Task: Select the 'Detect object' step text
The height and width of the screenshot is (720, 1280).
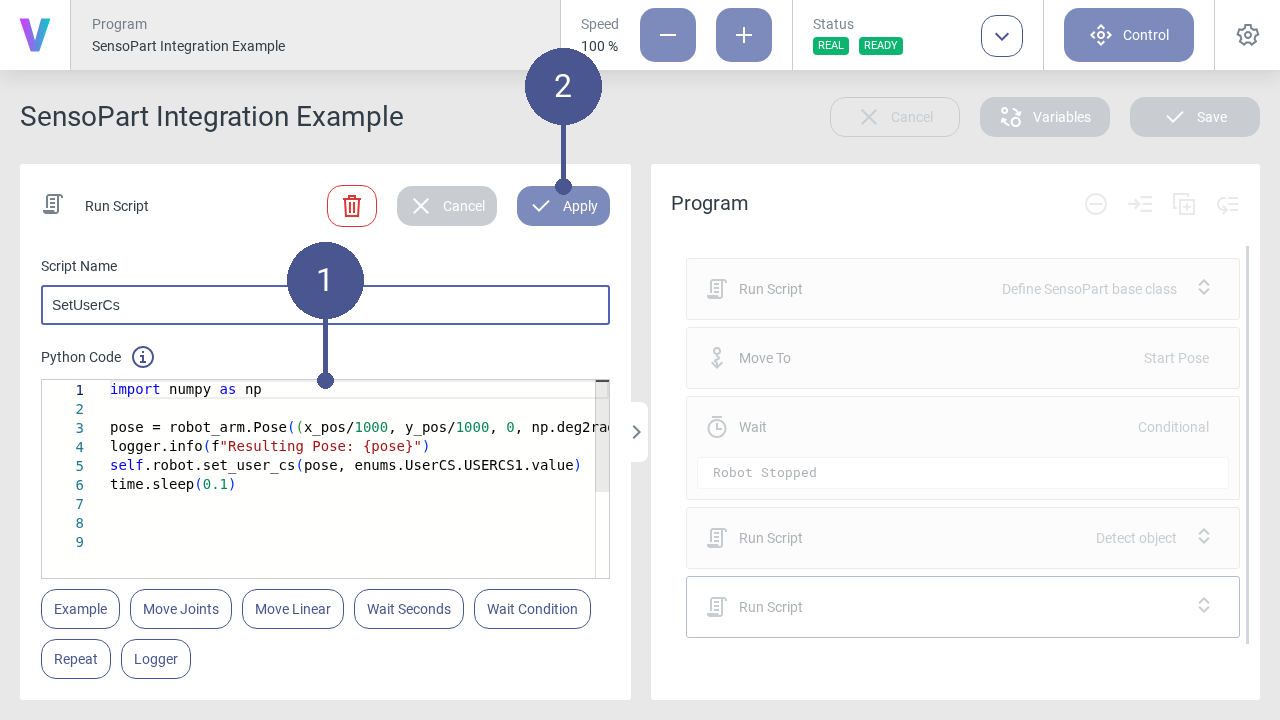Action: (1136, 538)
